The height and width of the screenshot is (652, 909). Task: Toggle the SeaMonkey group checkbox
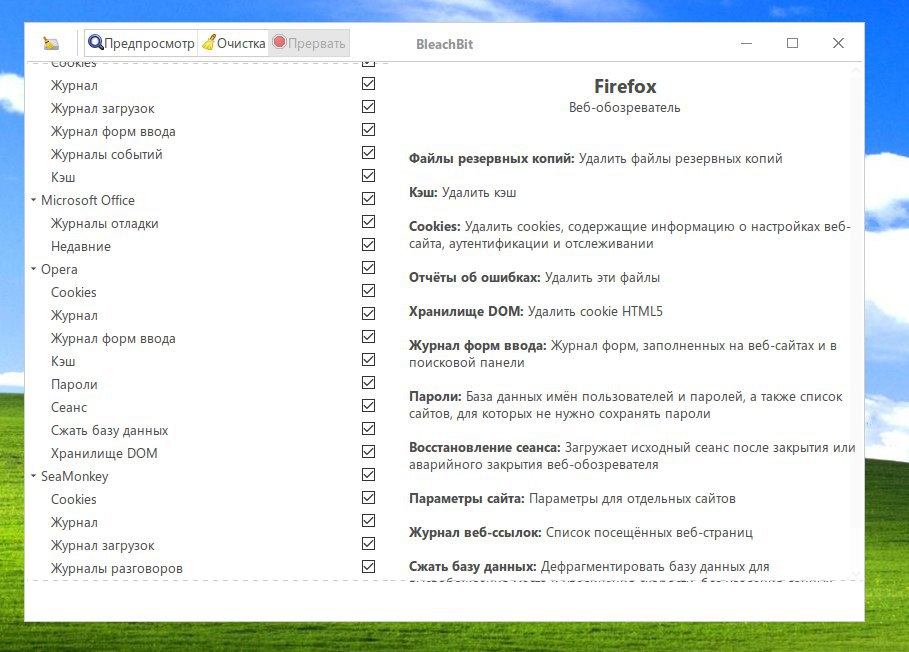[368, 474]
